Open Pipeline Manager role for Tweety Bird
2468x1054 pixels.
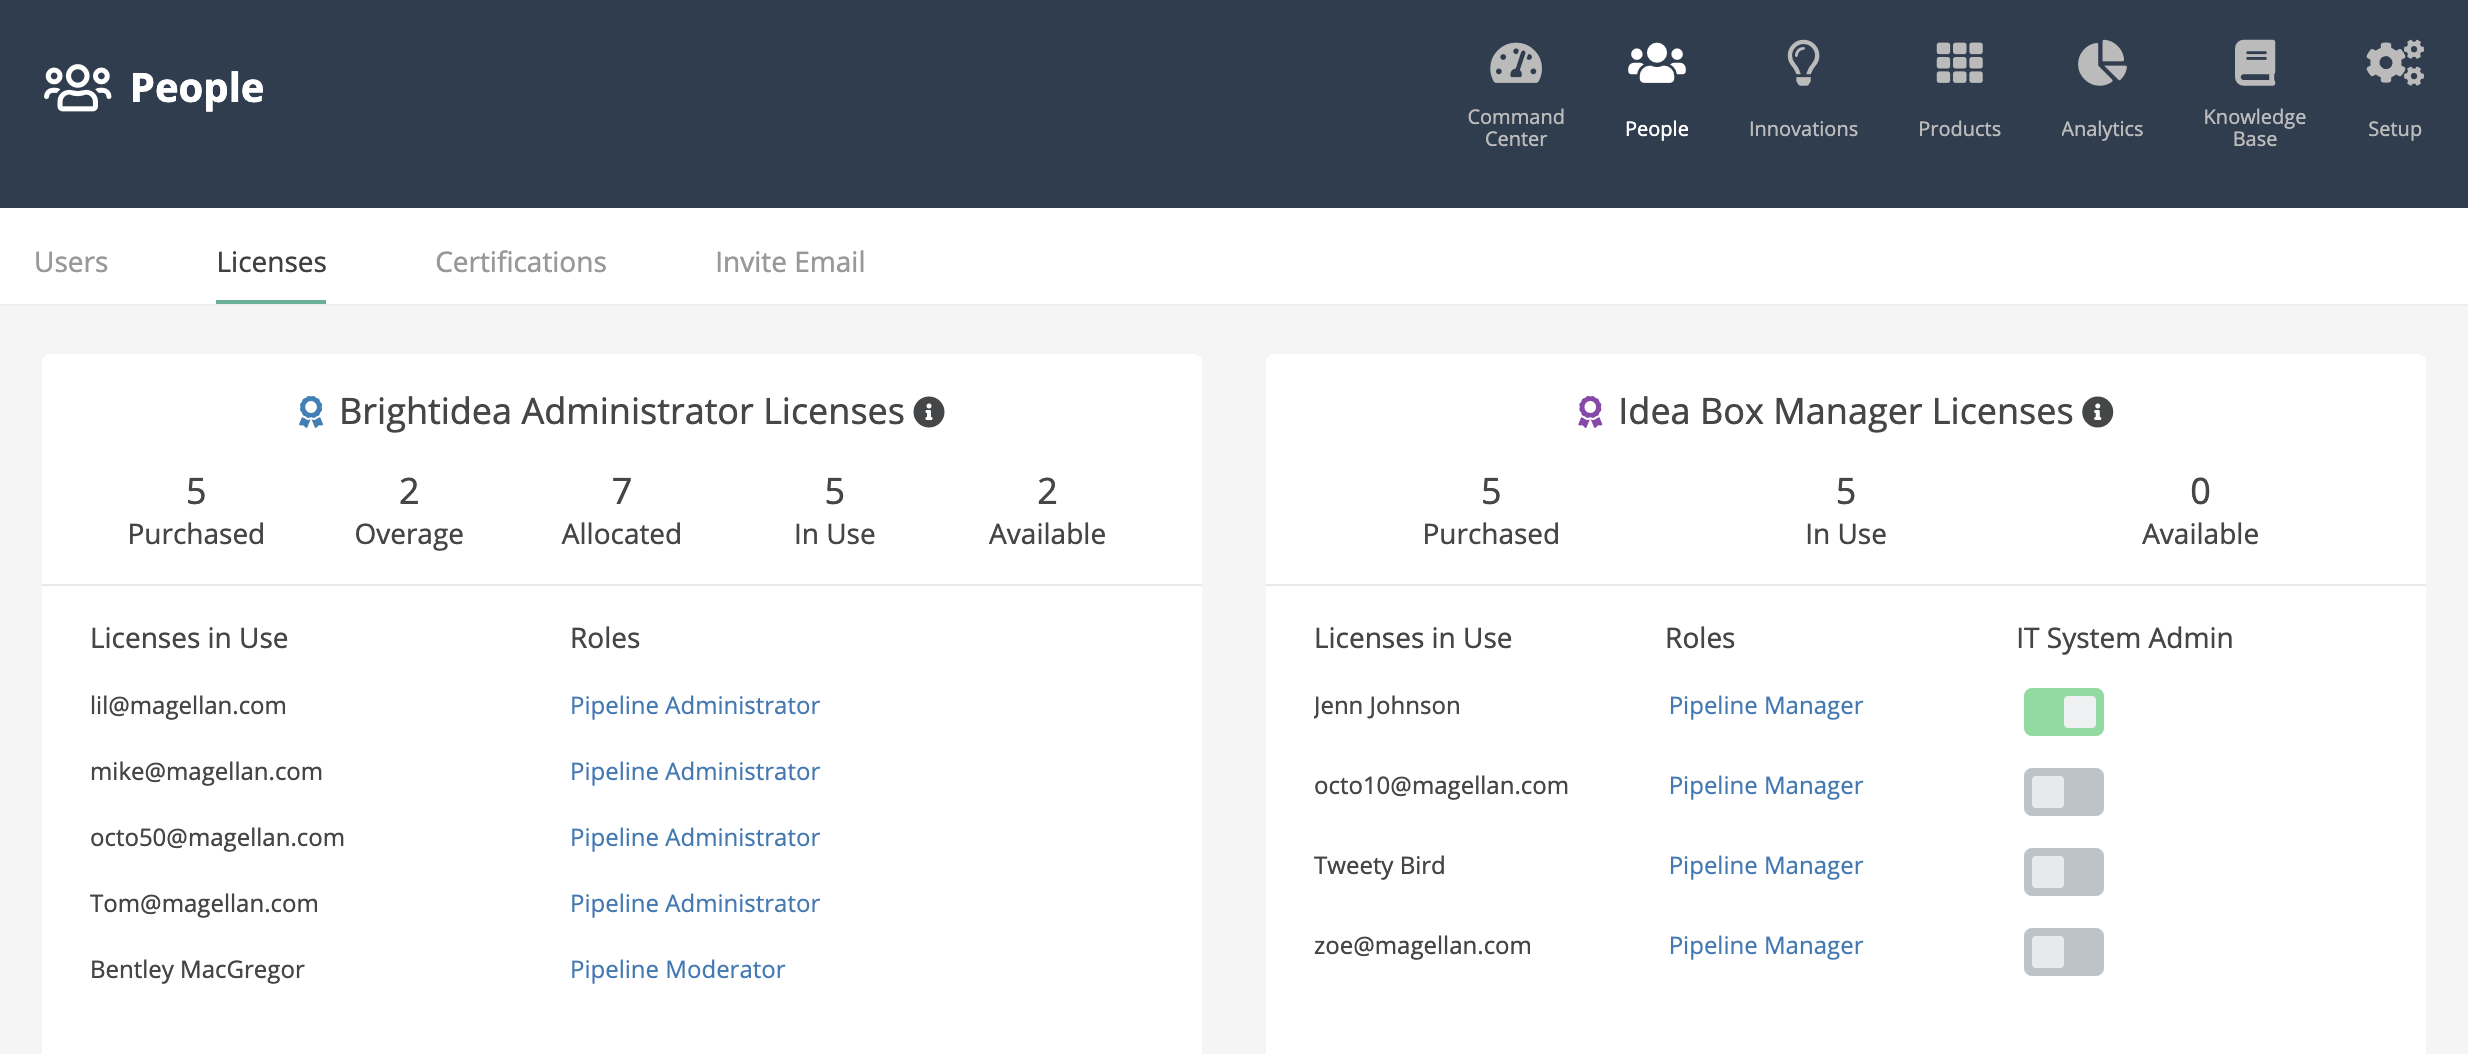tap(1766, 866)
